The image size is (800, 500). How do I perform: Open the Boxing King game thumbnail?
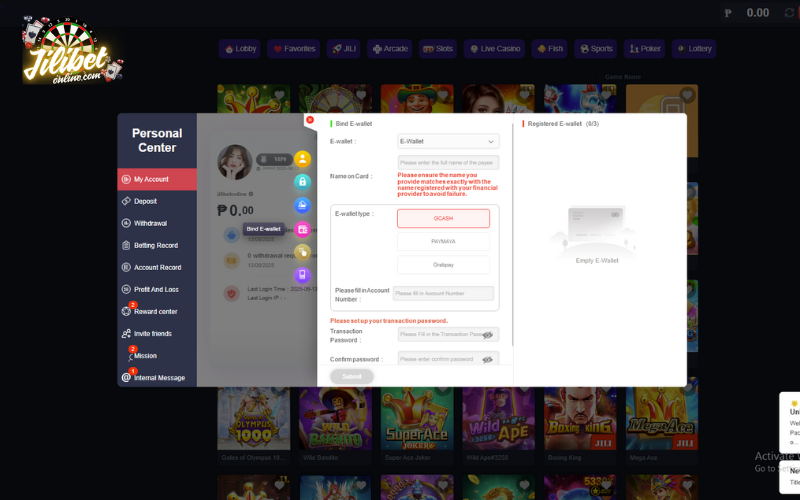[x=580, y=418]
